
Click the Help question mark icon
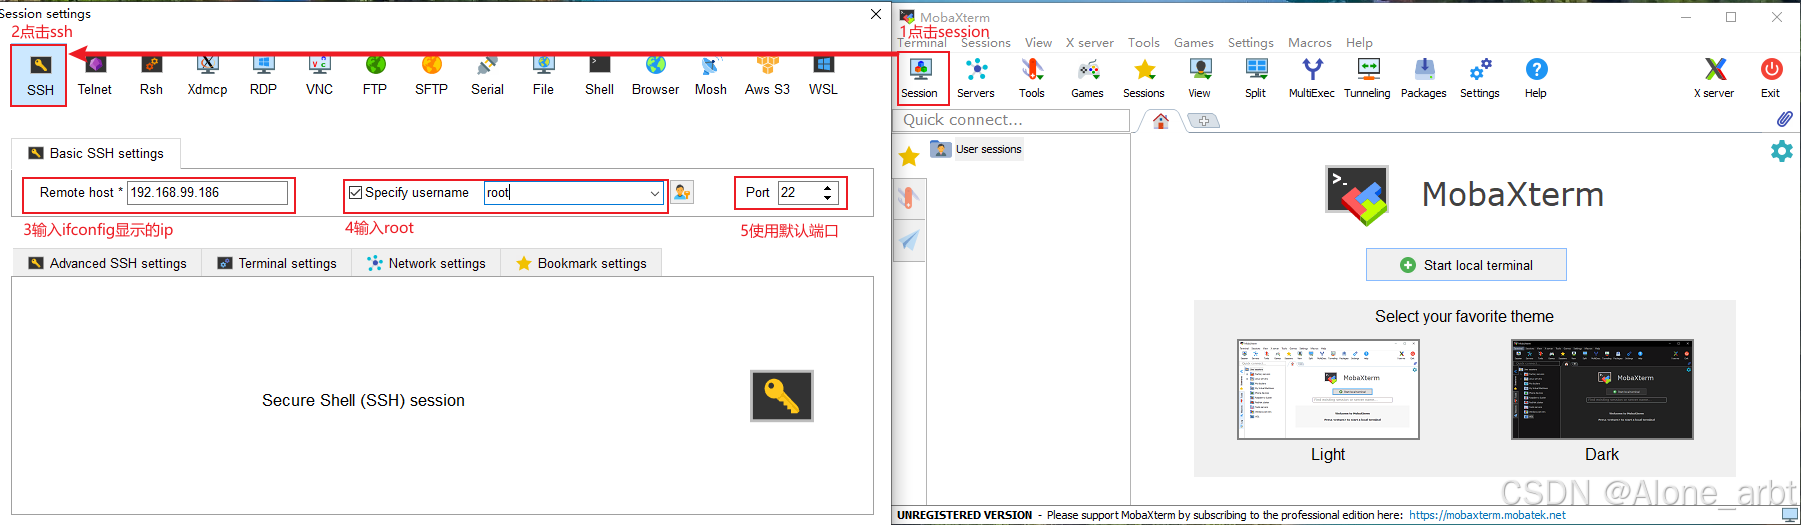1536,78
